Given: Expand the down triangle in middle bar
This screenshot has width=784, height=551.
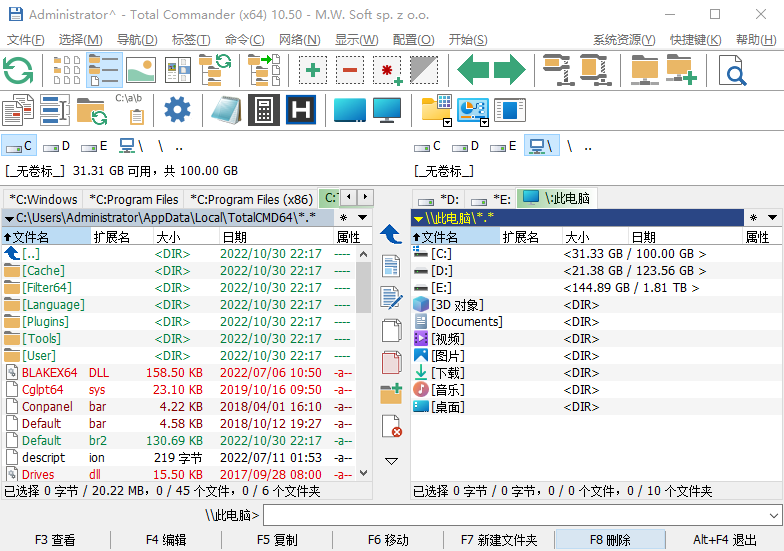Looking at the screenshot, I should [391, 461].
